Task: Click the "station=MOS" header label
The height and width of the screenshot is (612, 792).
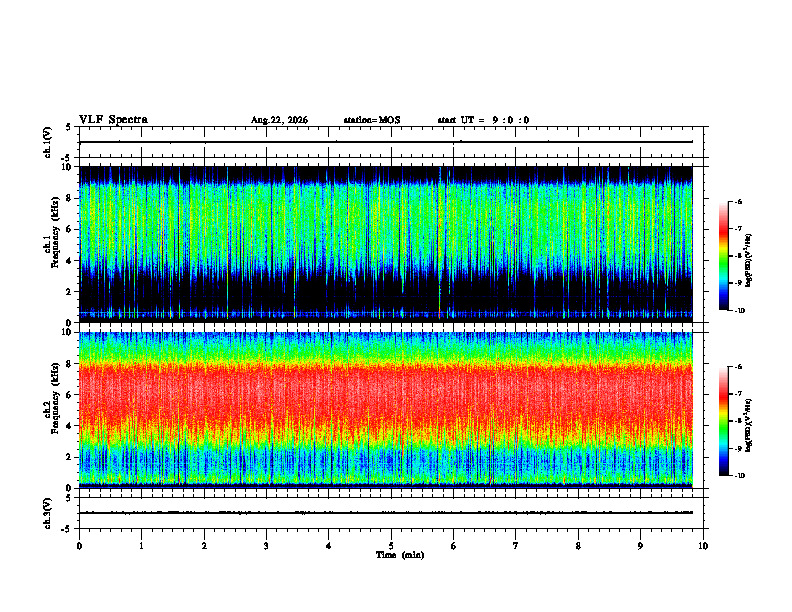Action: coord(372,120)
